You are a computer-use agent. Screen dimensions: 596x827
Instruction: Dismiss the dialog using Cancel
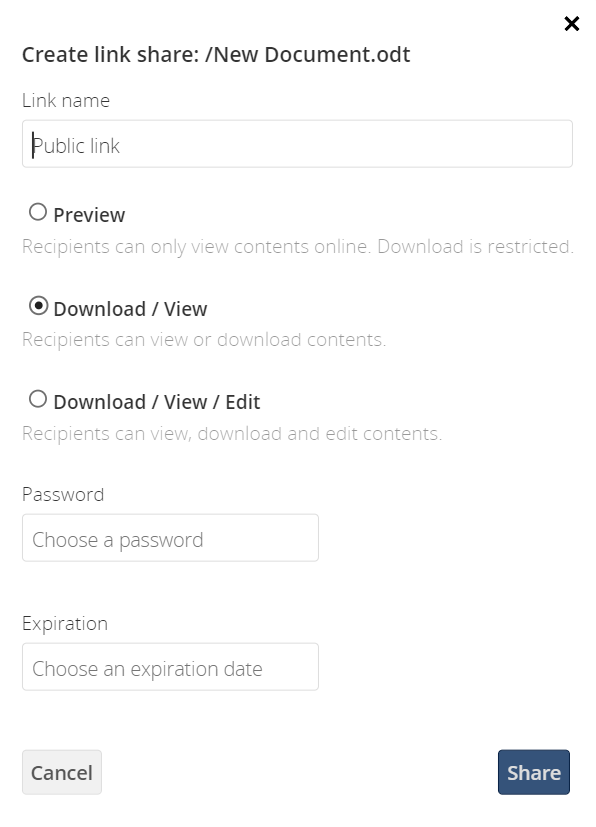(x=61, y=772)
